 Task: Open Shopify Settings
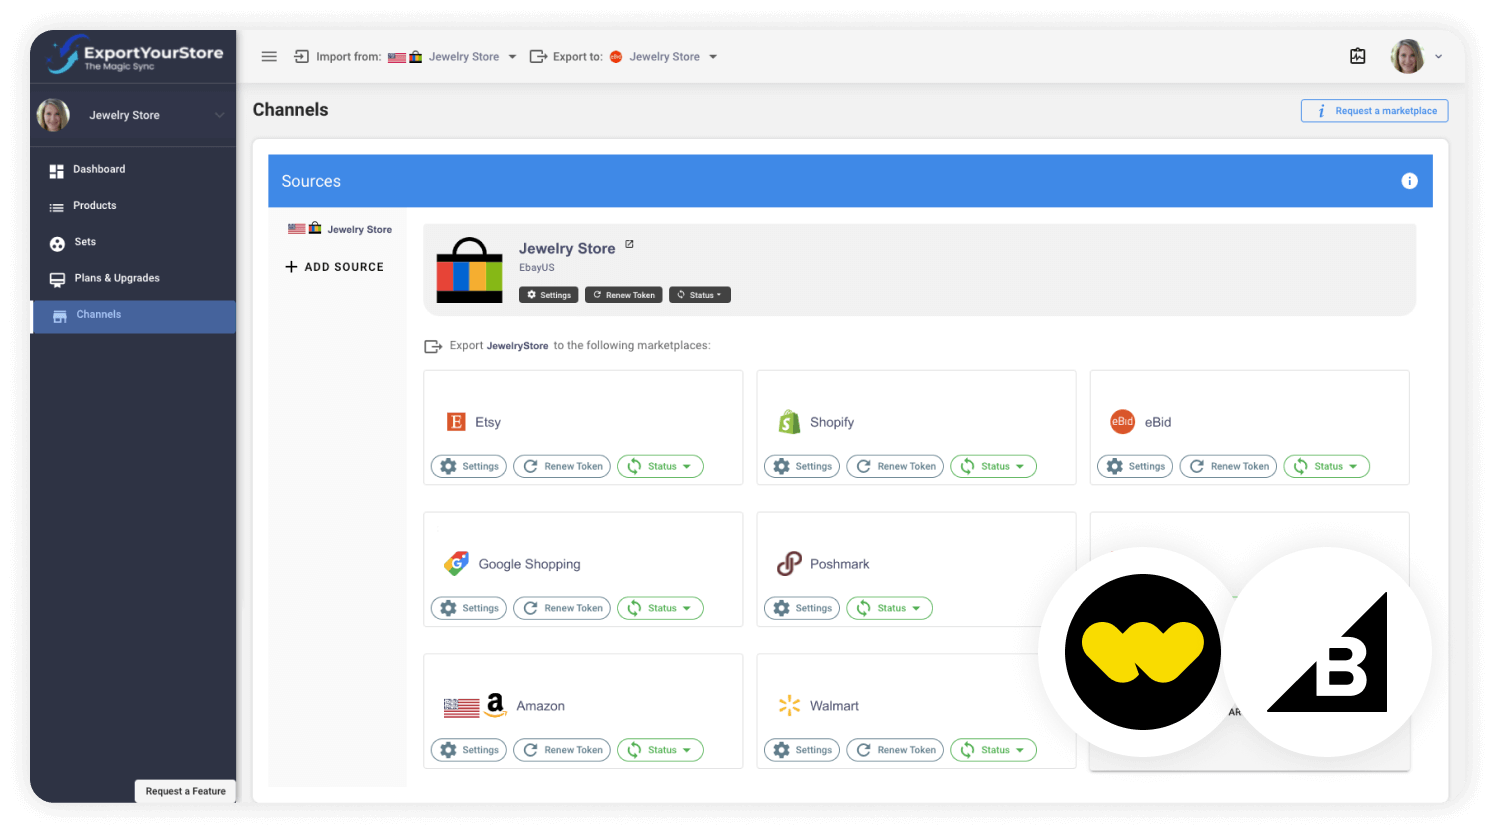(x=802, y=466)
